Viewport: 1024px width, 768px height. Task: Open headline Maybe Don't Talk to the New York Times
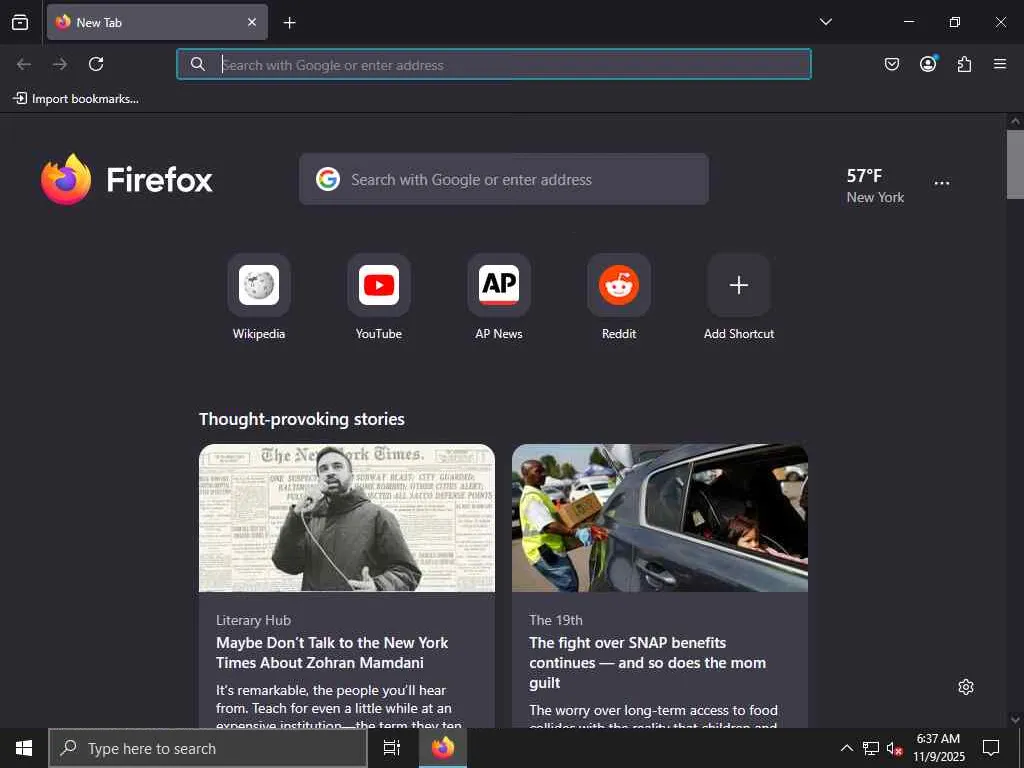(x=332, y=652)
